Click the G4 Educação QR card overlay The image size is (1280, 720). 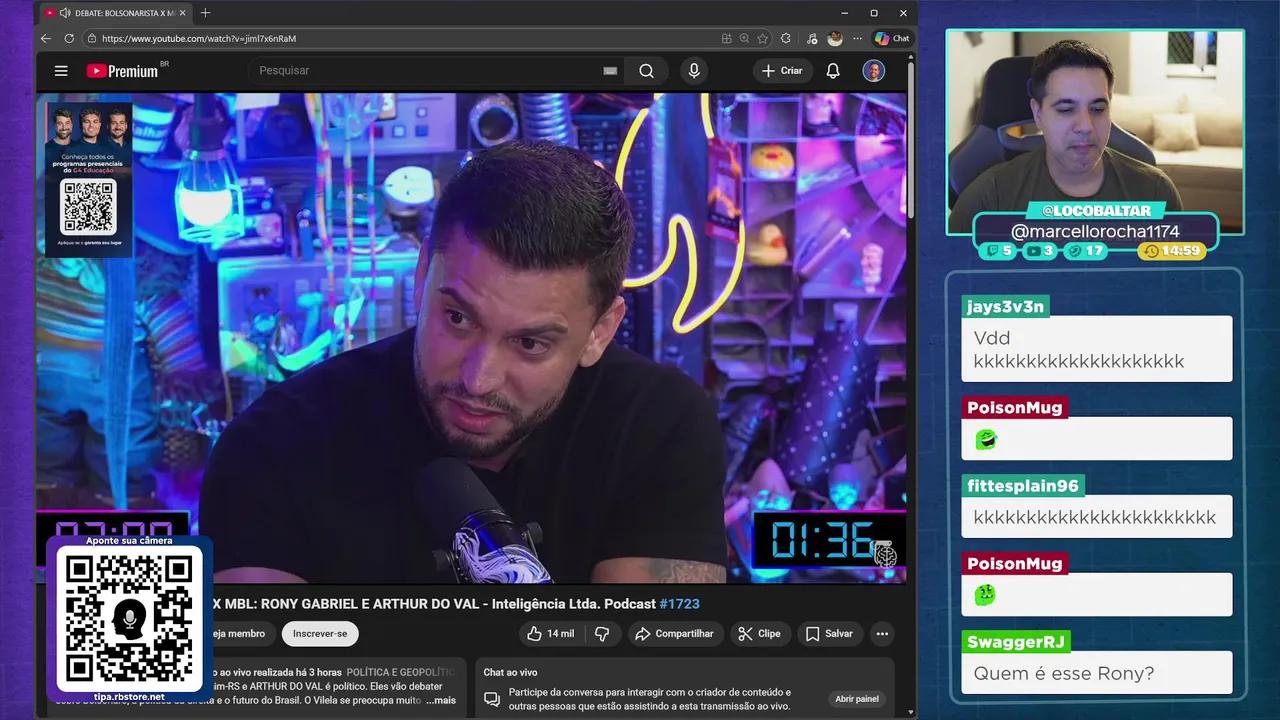point(88,178)
